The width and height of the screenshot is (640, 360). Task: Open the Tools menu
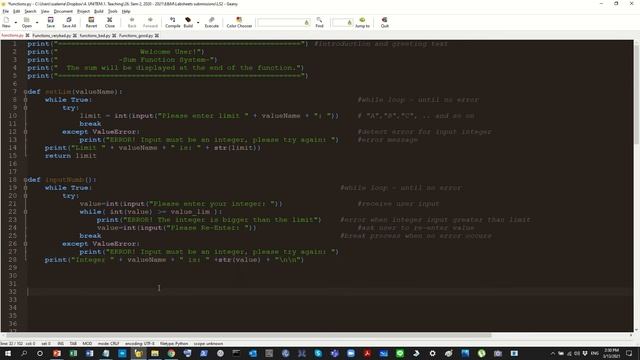[113, 11]
